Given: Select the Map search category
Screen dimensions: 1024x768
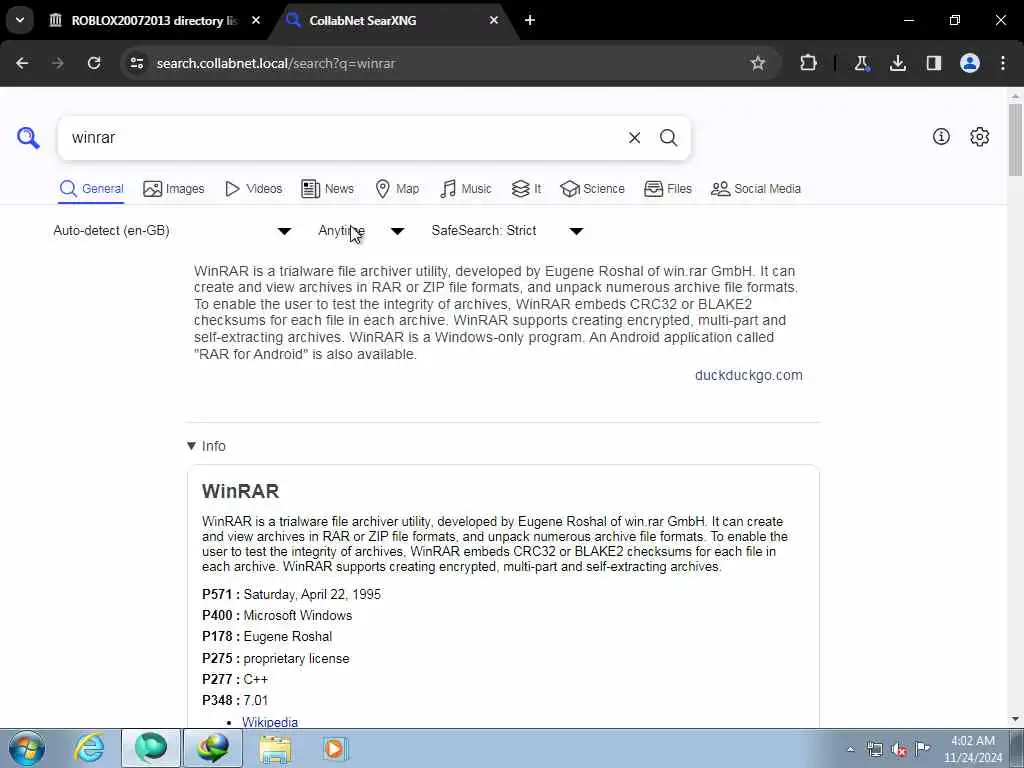Looking at the screenshot, I should (397, 189).
